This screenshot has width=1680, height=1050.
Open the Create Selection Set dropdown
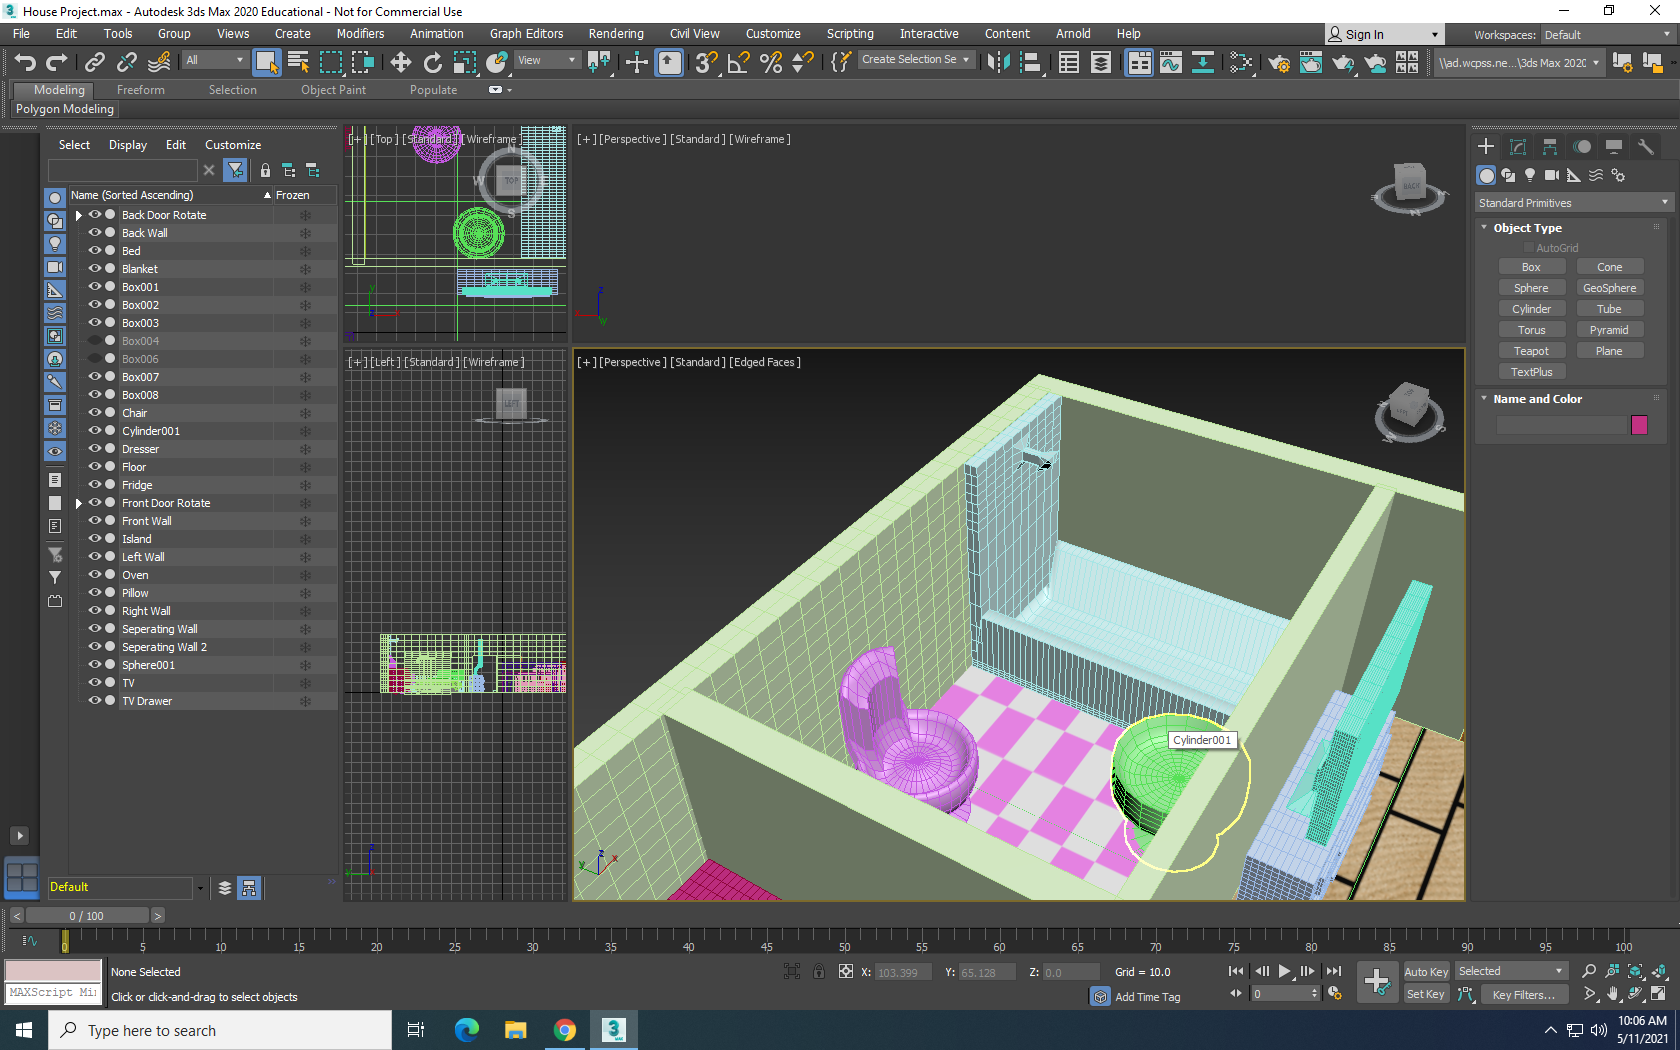pos(915,60)
